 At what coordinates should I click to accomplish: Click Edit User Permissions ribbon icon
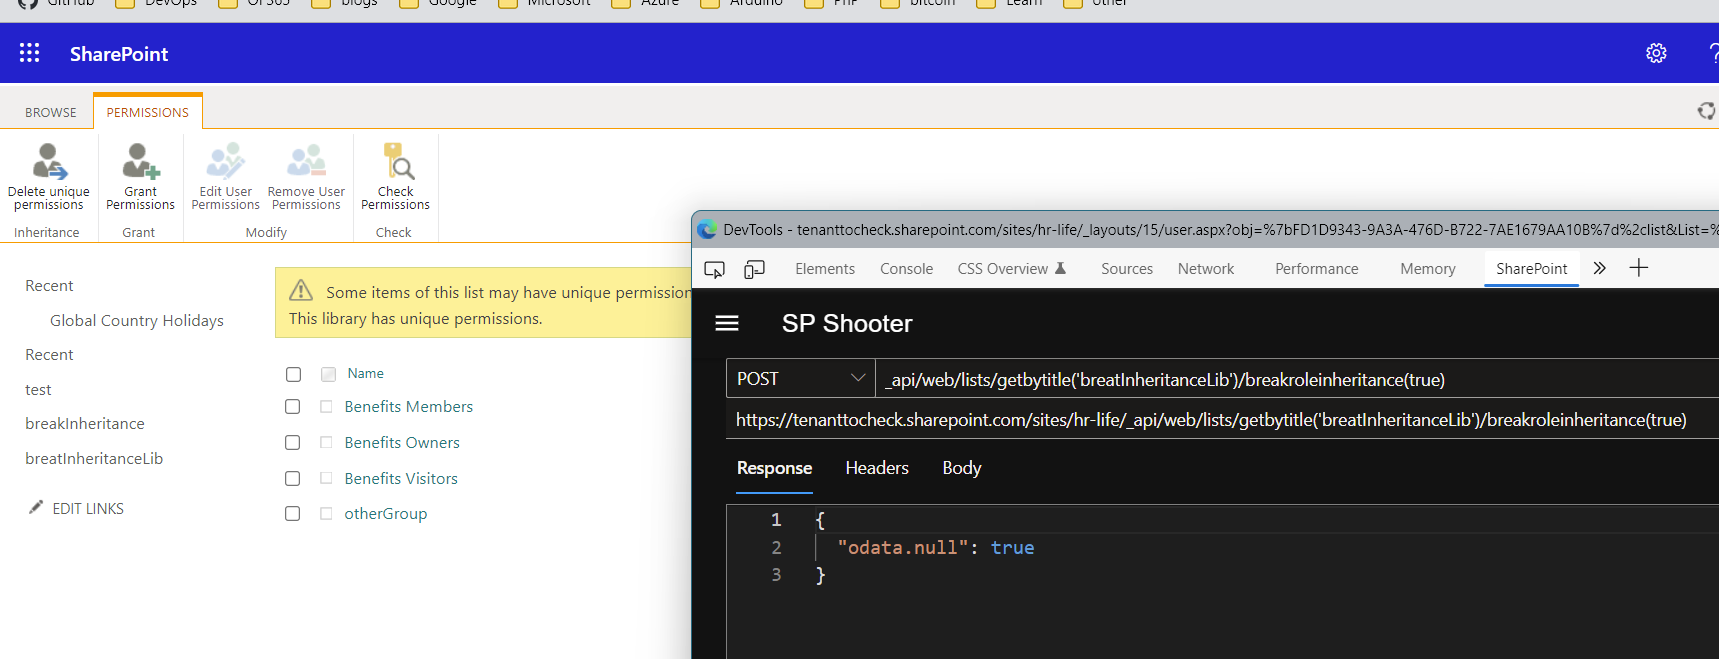coord(225,162)
